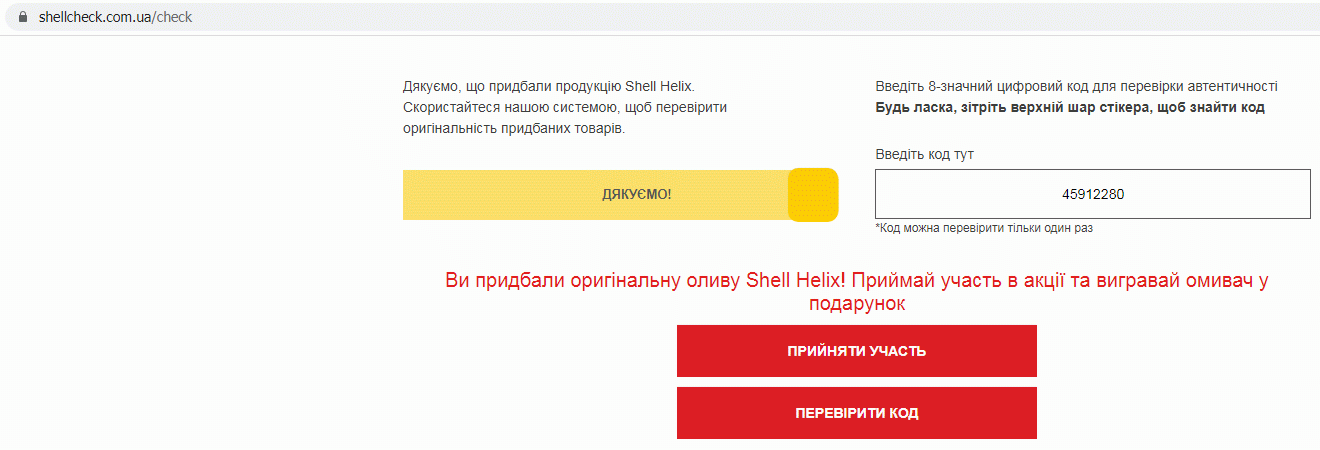Click the ПЕРЕВІРИТИ КОД red button
This screenshot has width=1320, height=450.
click(856, 413)
